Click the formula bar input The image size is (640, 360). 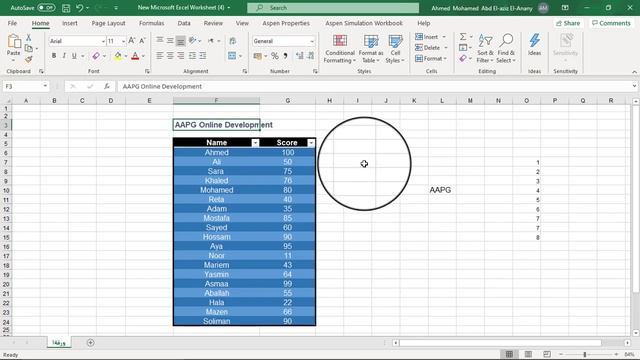point(376,87)
